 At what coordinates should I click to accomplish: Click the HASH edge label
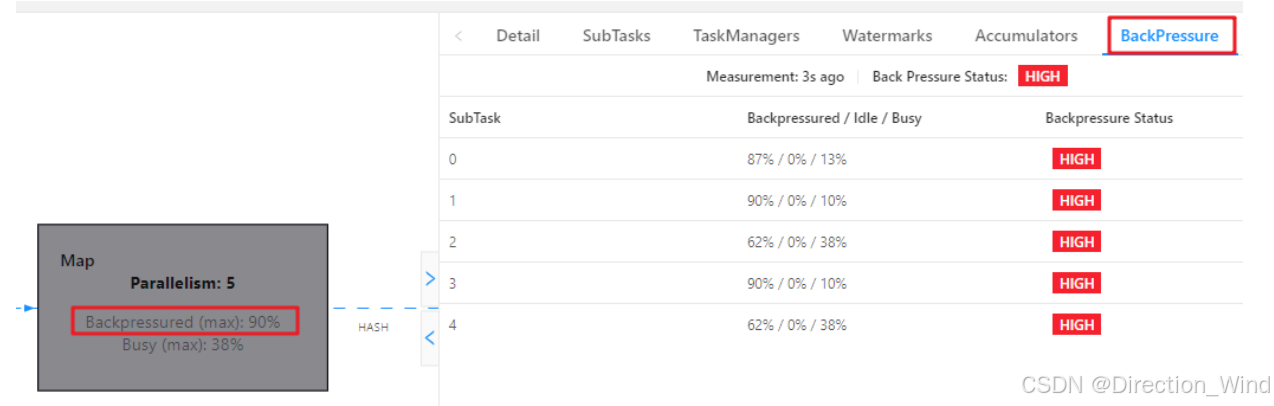[373, 327]
